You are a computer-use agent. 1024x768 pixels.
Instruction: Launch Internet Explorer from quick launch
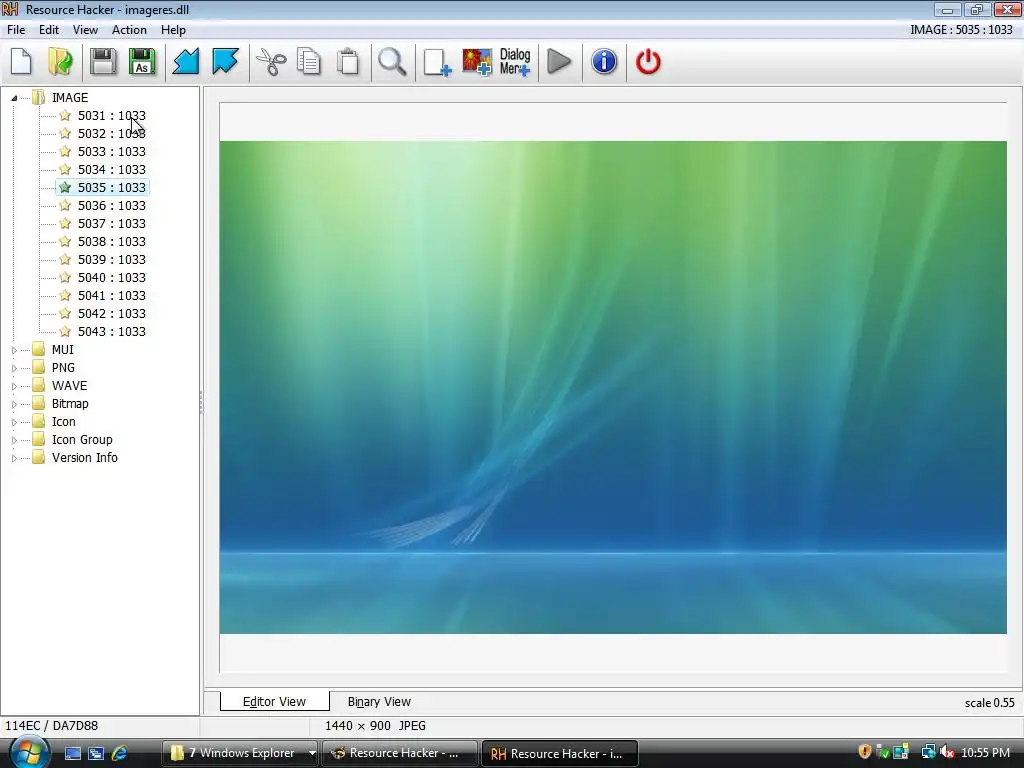pos(120,753)
